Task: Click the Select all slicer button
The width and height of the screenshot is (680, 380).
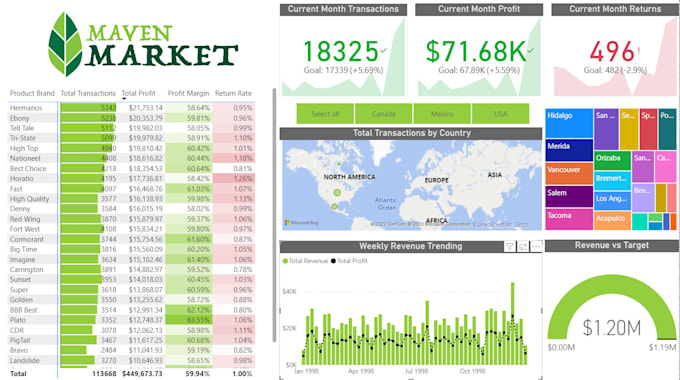Action: click(x=325, y=114)
